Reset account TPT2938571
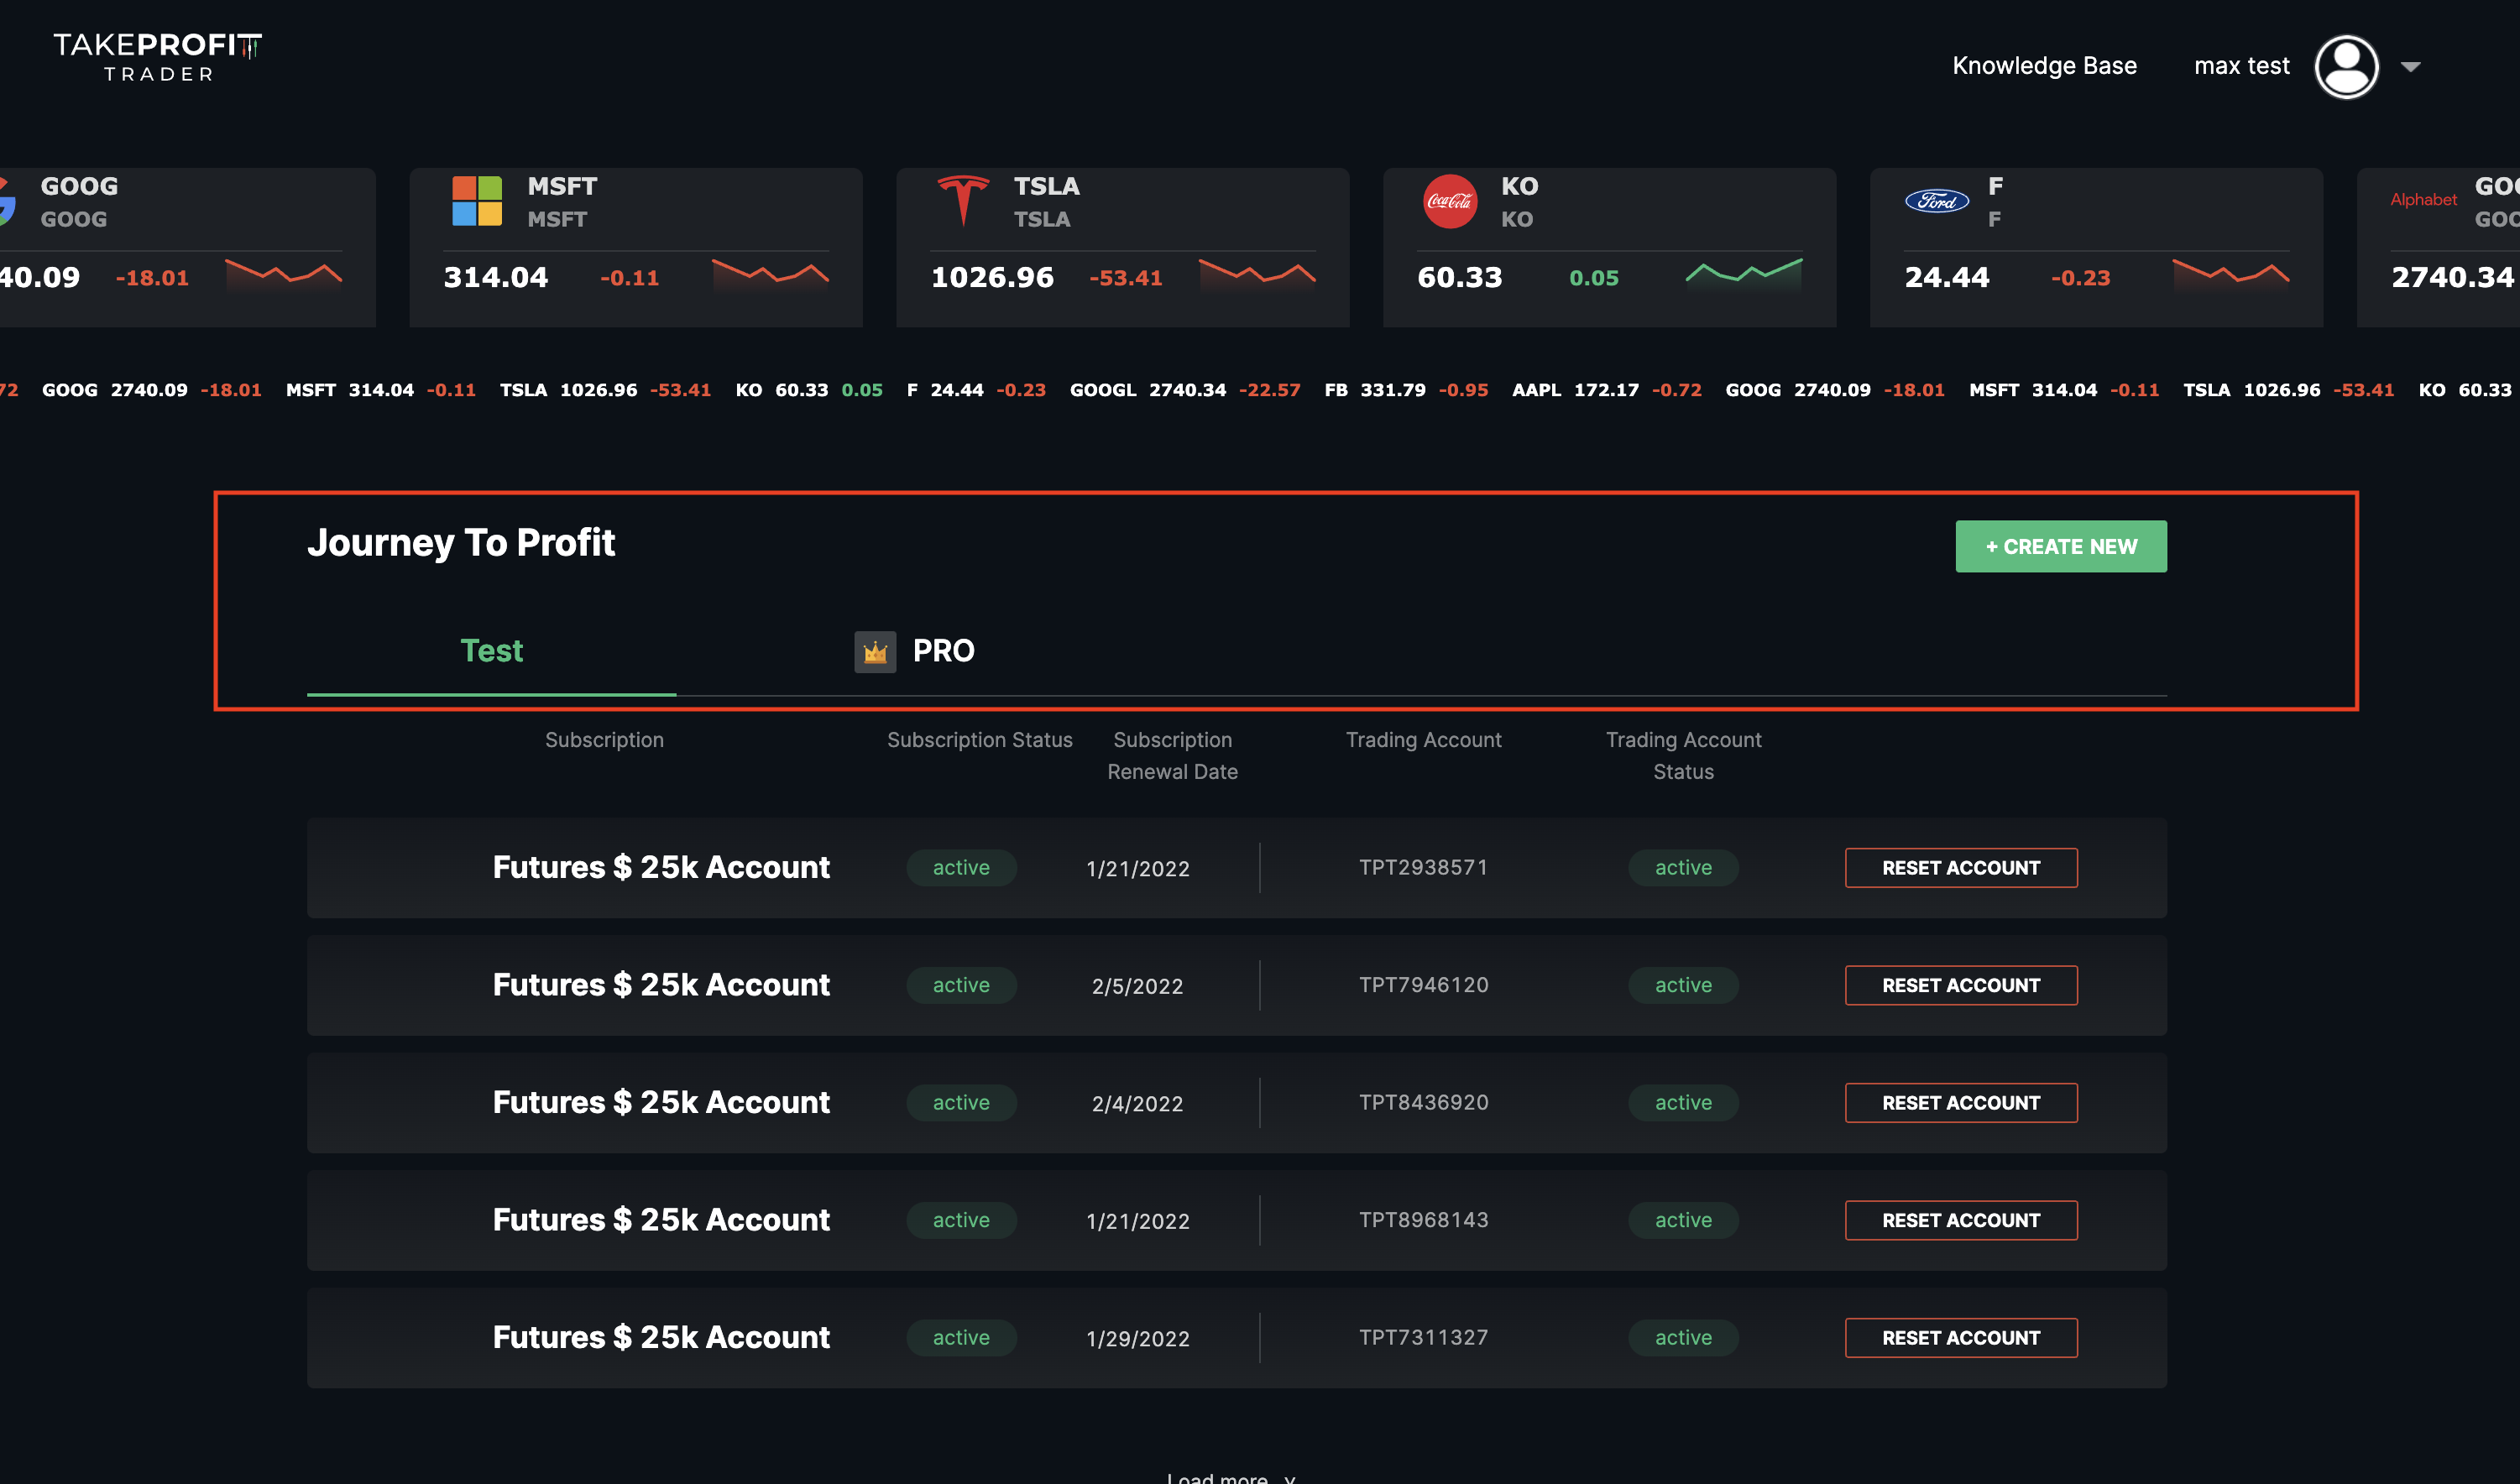This screenshot has height=1484, width=2520. pos(1960,868)
